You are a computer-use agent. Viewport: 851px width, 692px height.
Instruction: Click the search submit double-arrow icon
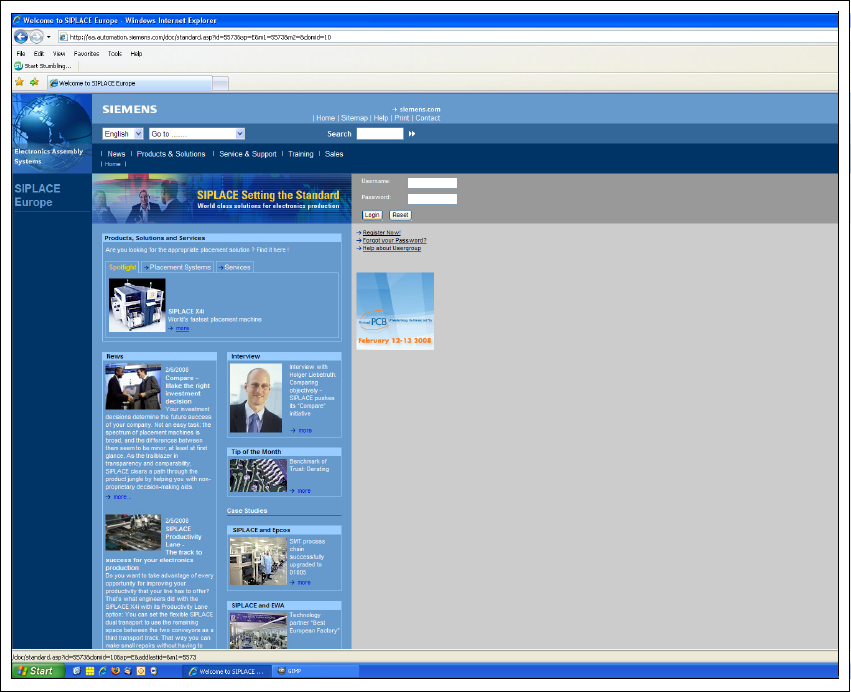click(x=412, y=134)
